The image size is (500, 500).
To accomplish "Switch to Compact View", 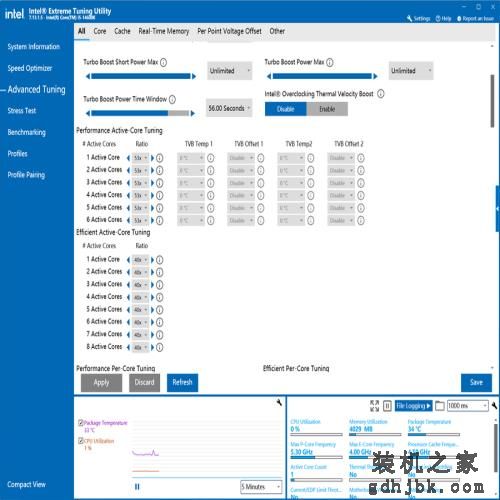I will click(x=26, y=485).
